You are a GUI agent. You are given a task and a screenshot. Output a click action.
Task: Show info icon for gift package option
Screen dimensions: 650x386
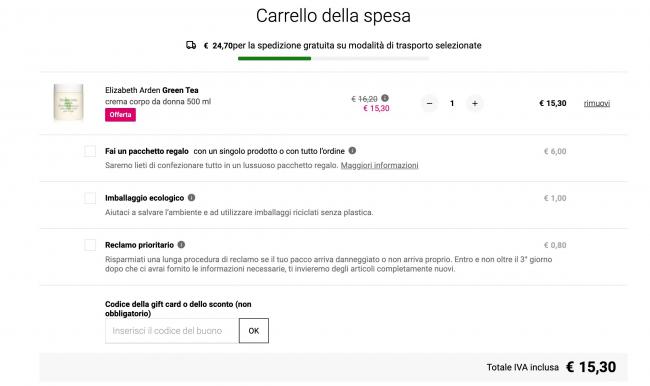tap(352, 151)
